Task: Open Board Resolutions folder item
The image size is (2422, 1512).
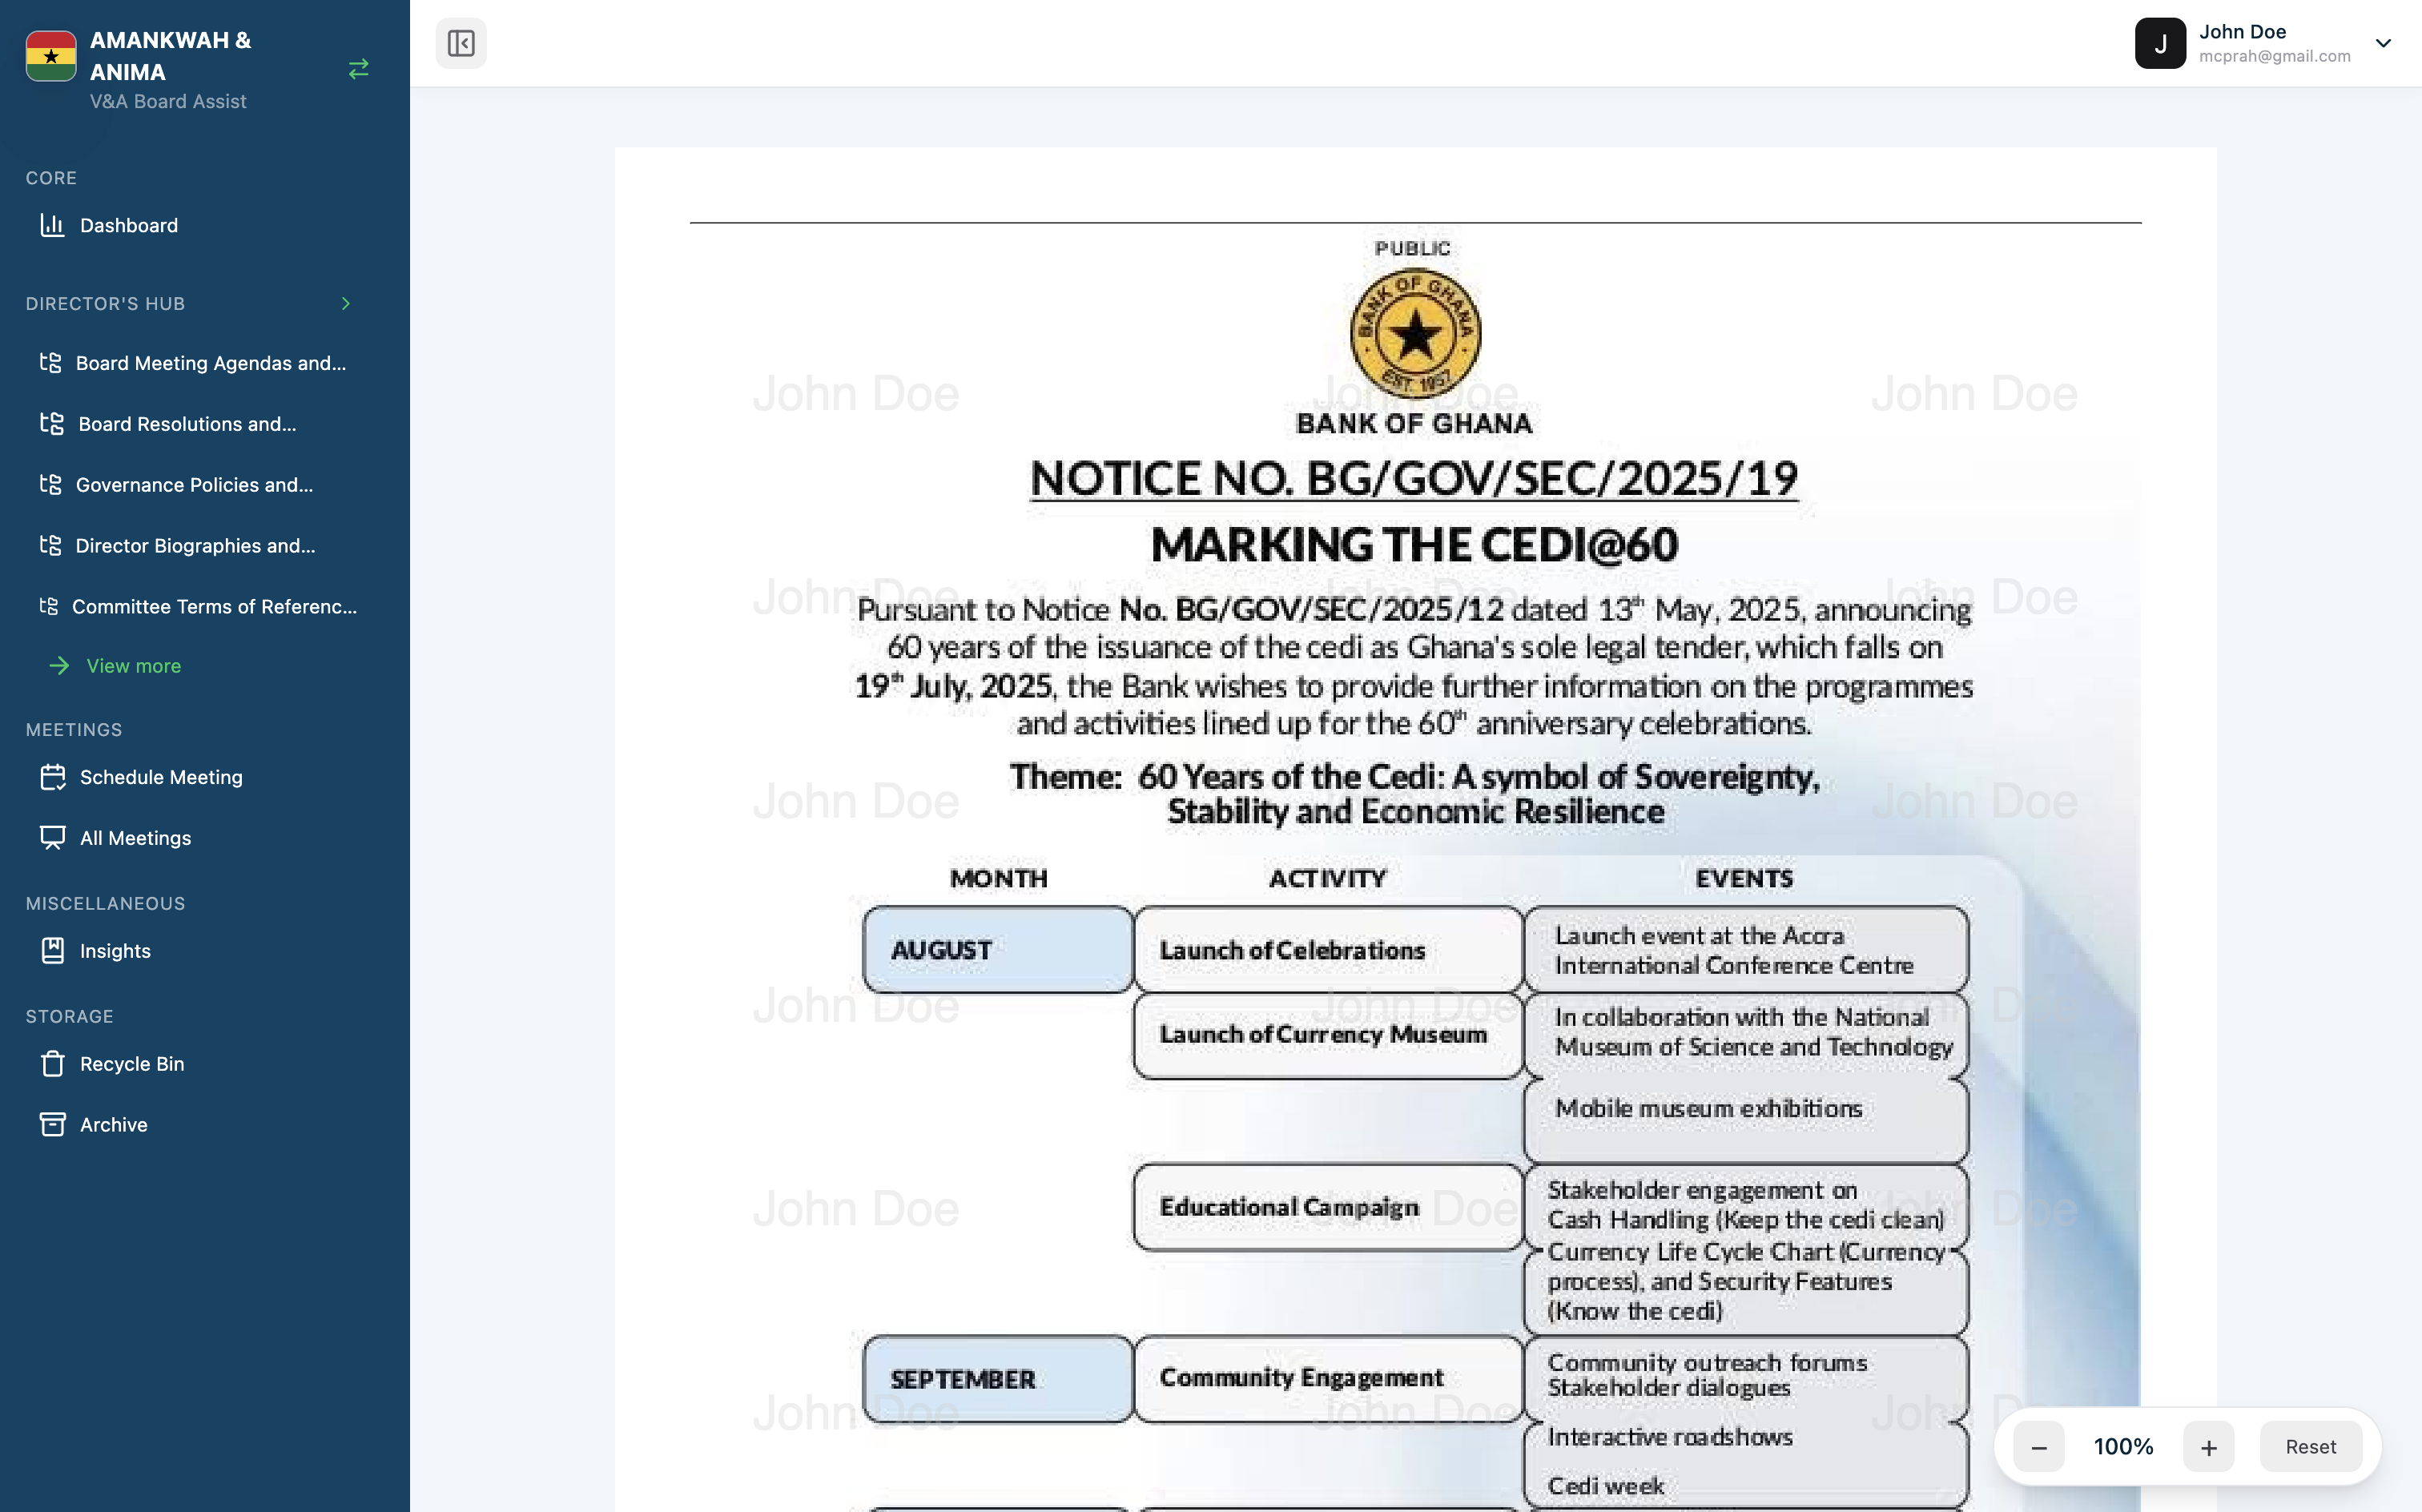Action: point(187,424)
